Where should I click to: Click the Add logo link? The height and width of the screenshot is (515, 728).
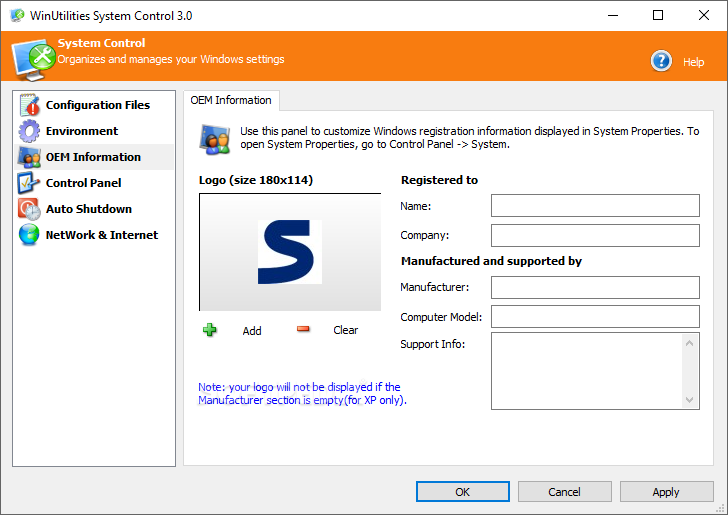(252, 331)
